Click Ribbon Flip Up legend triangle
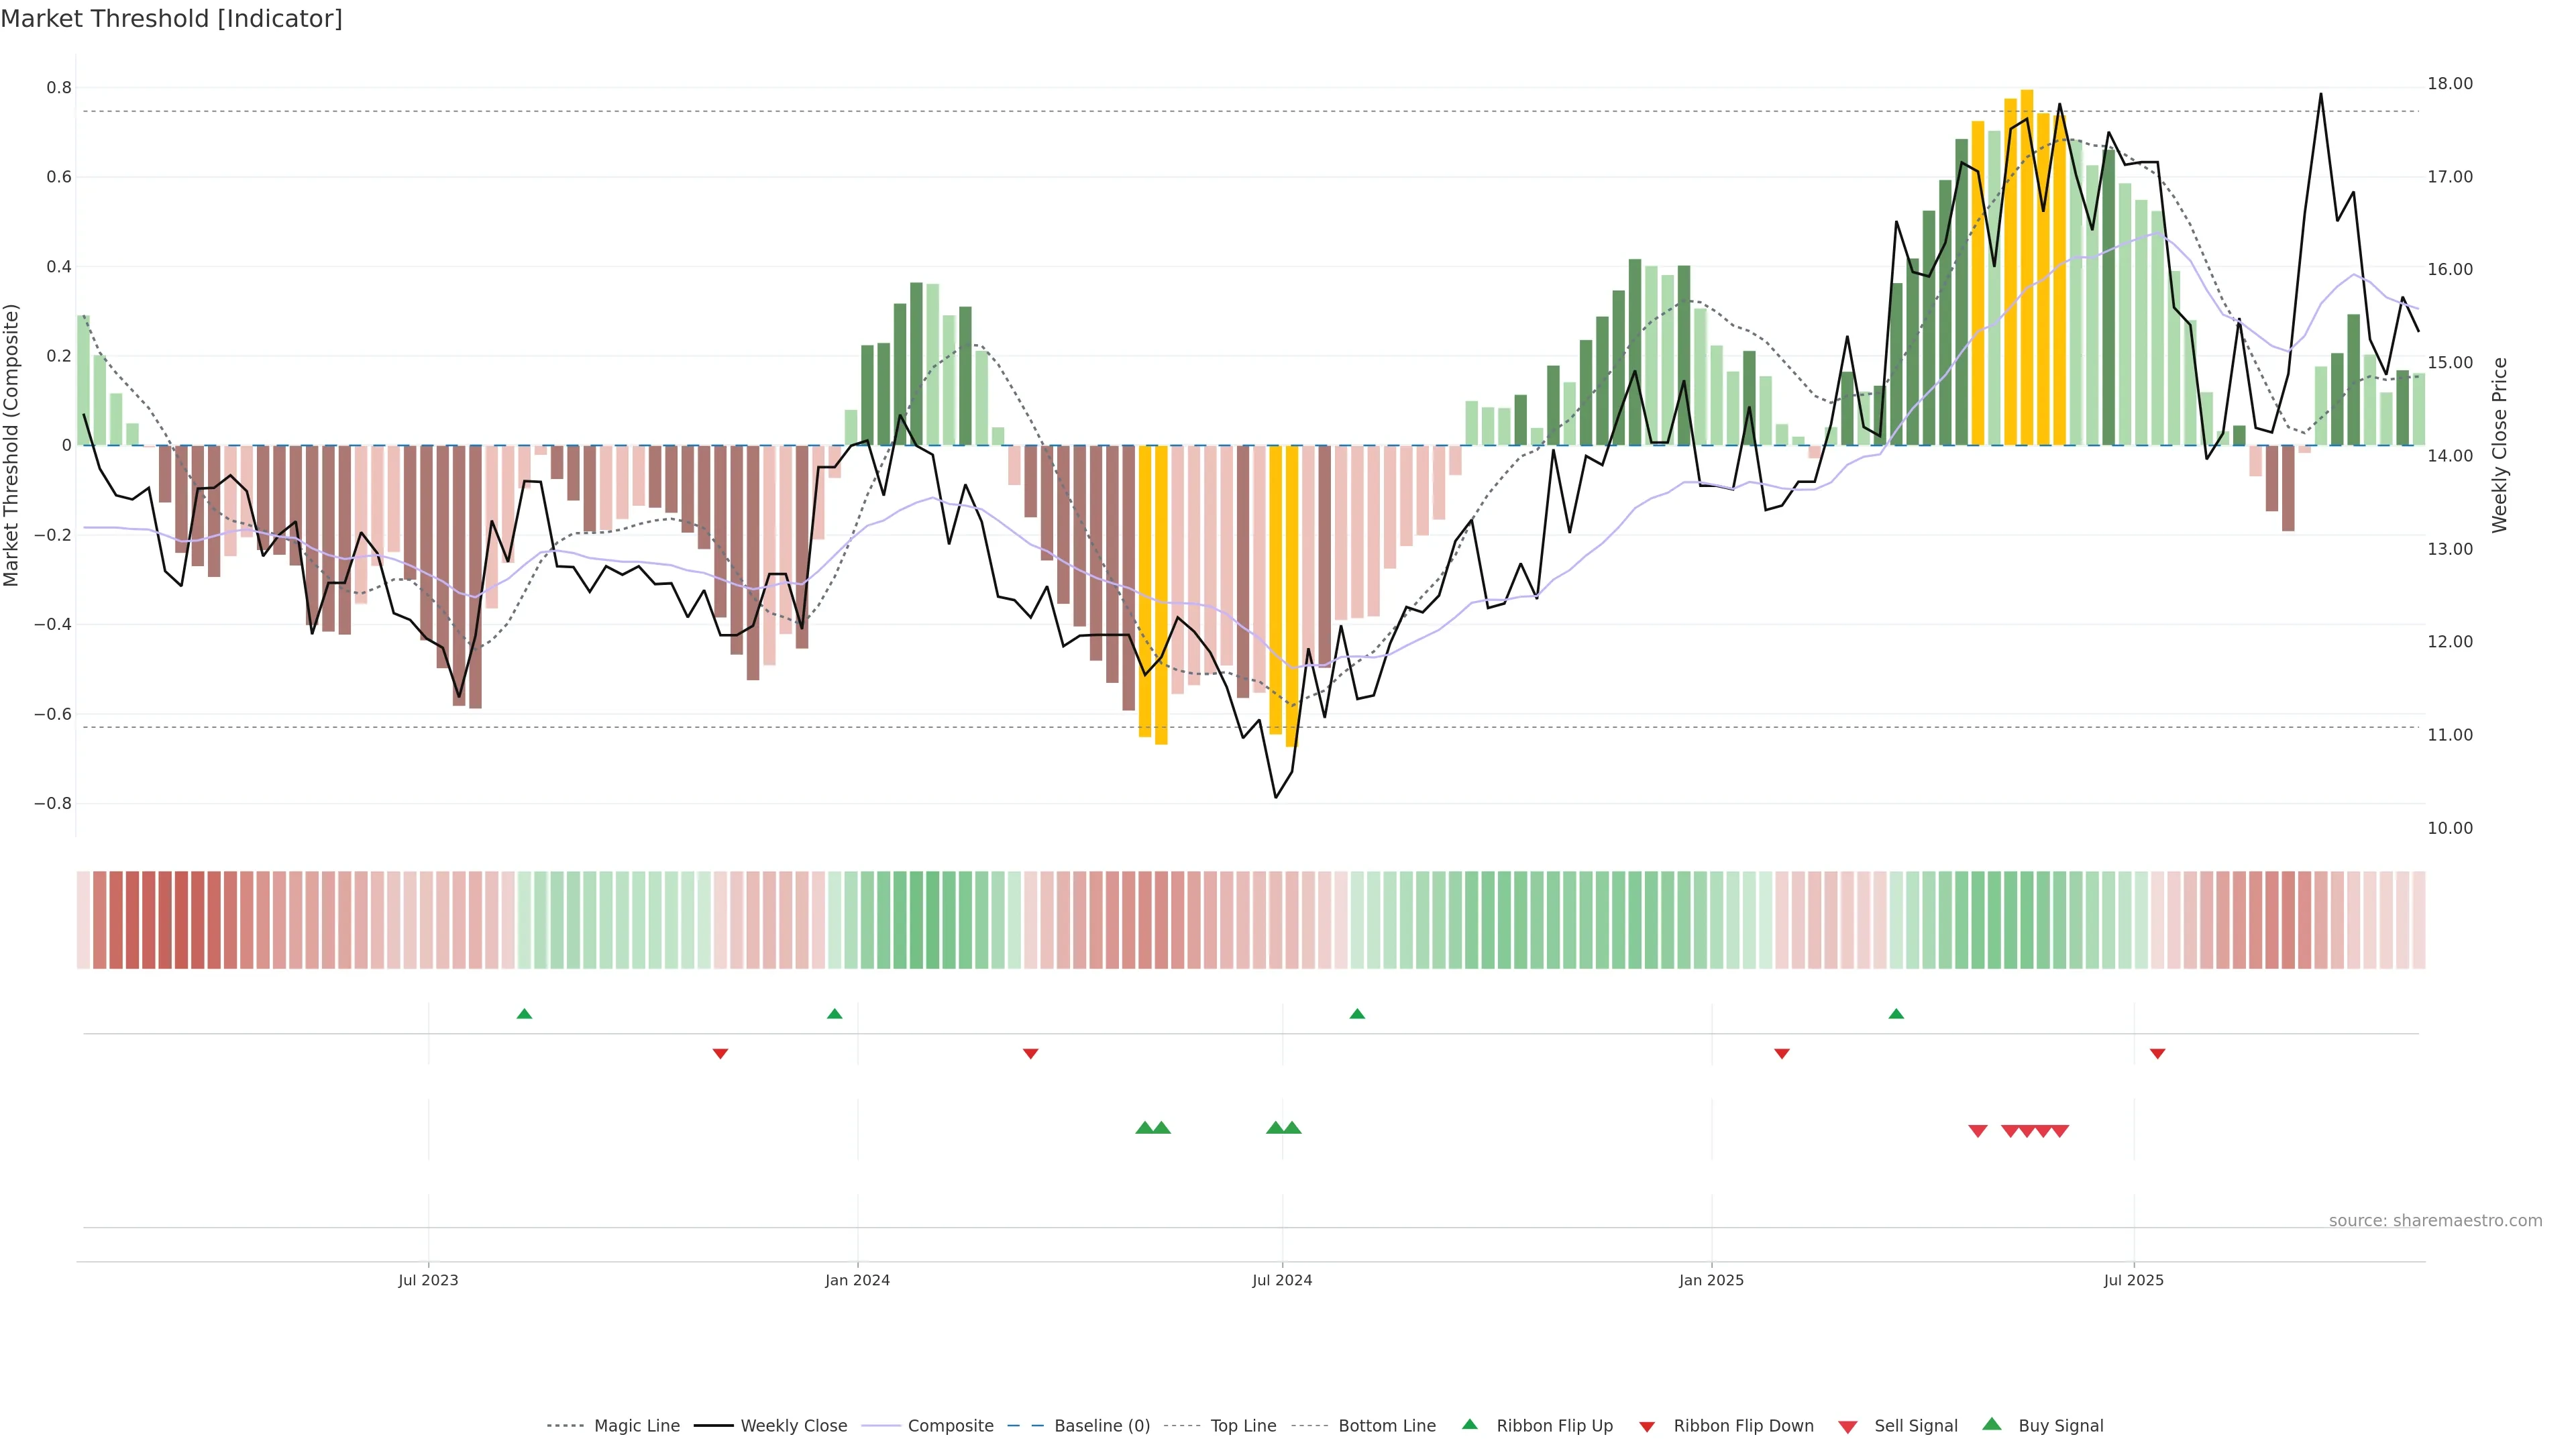Image resolution: width=2576 pixels, height=1449 pixels. coord(1469,1425)
